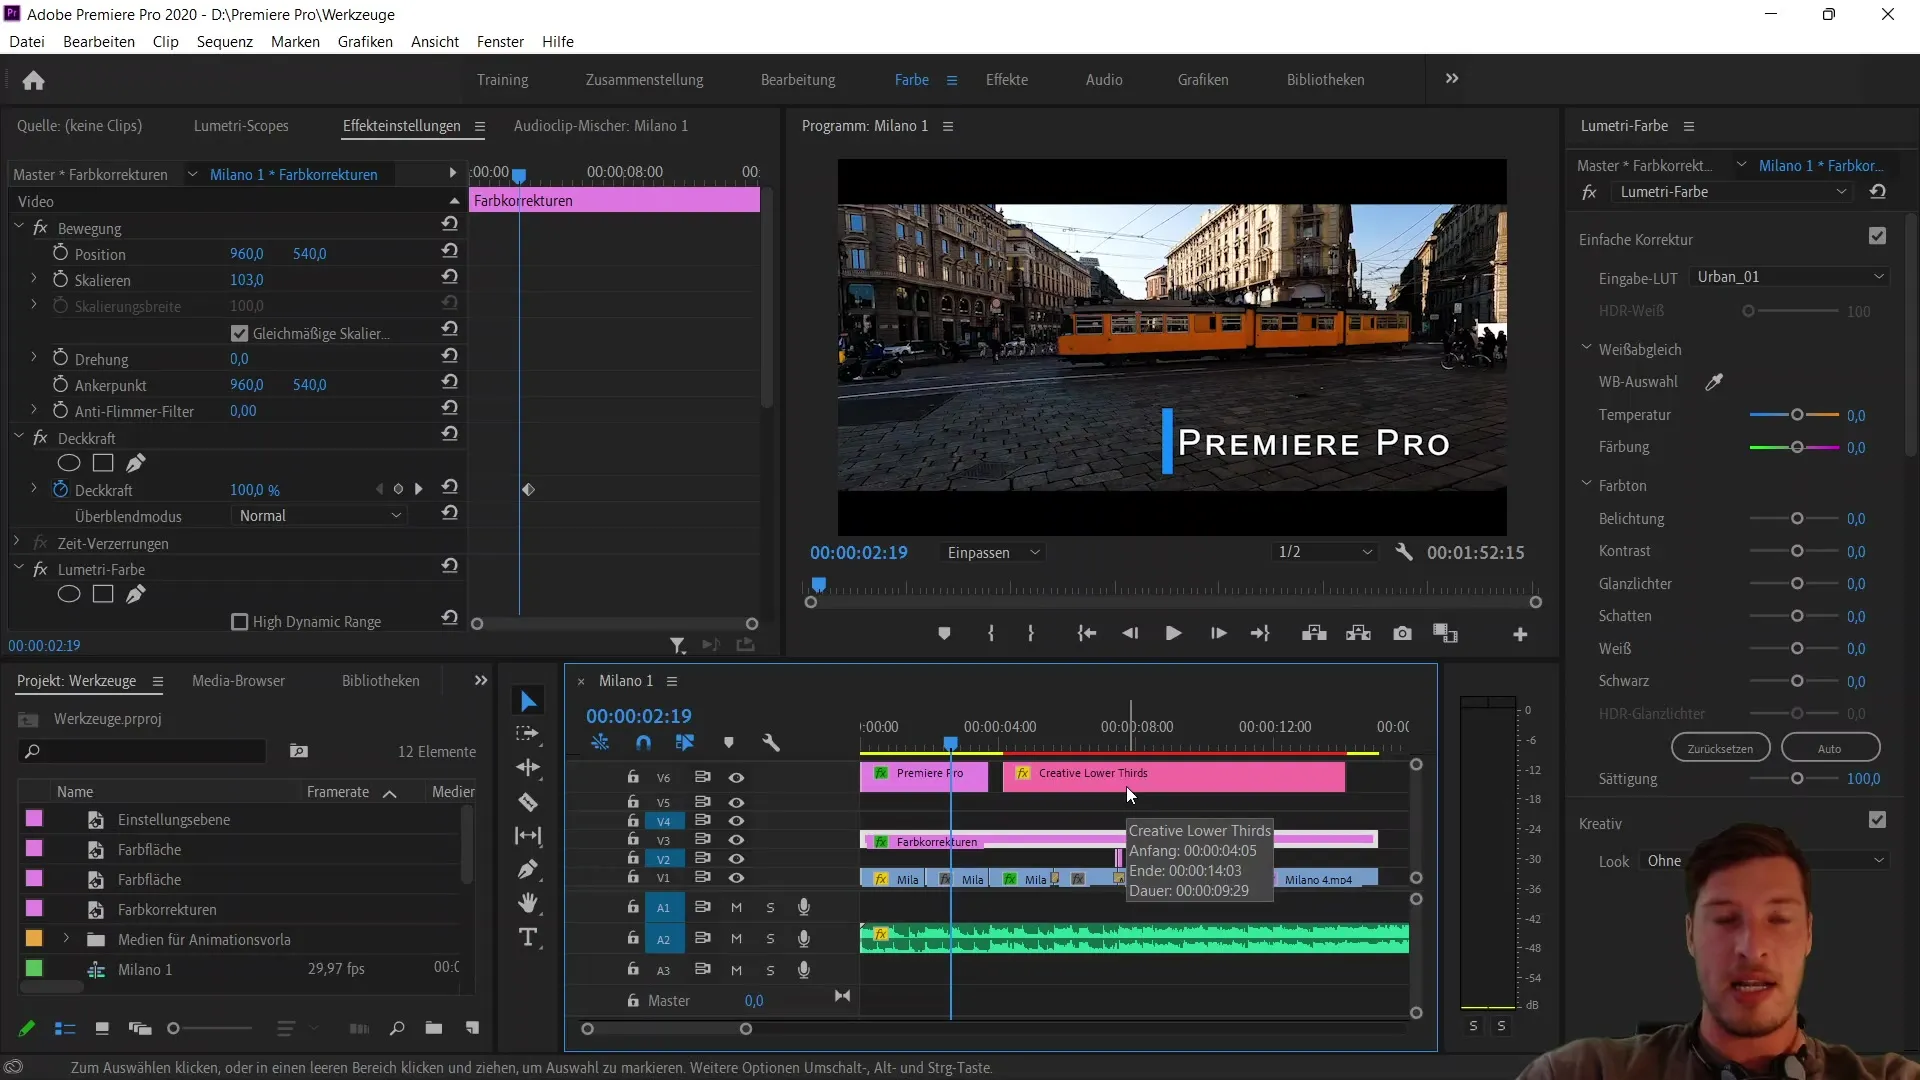Click the Add Marker icon in timeline
Viewport: 1920px width, 1080px height.
pyautogui.click(x=729, y=742)
